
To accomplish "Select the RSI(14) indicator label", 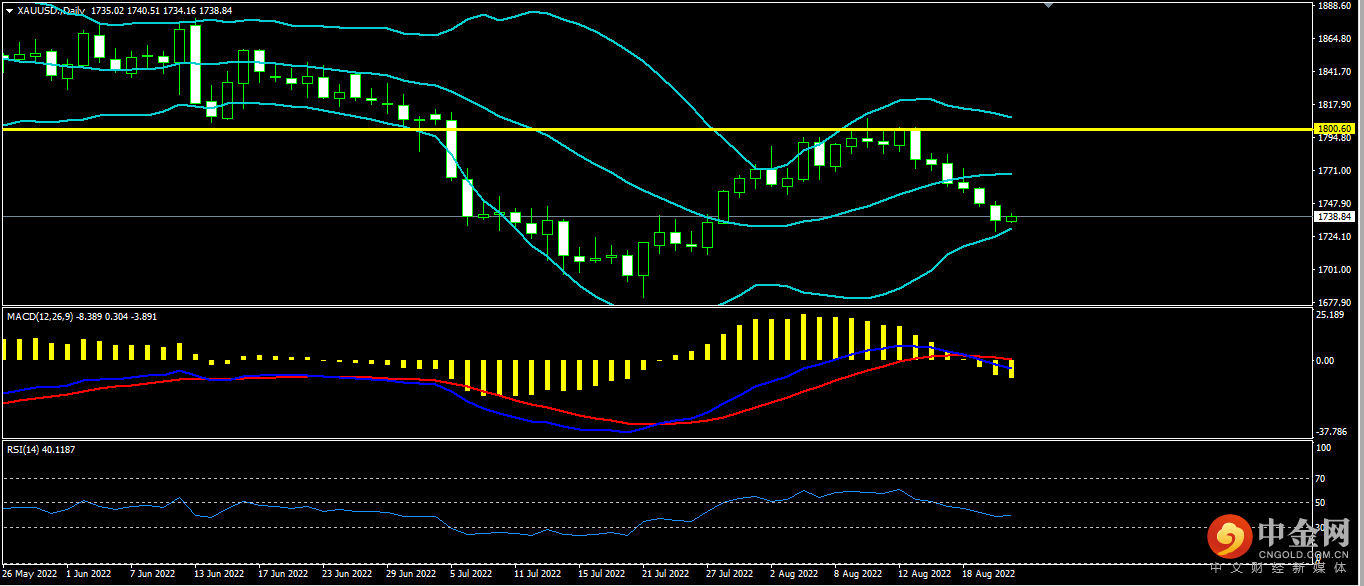I will (x=25, y=449).
